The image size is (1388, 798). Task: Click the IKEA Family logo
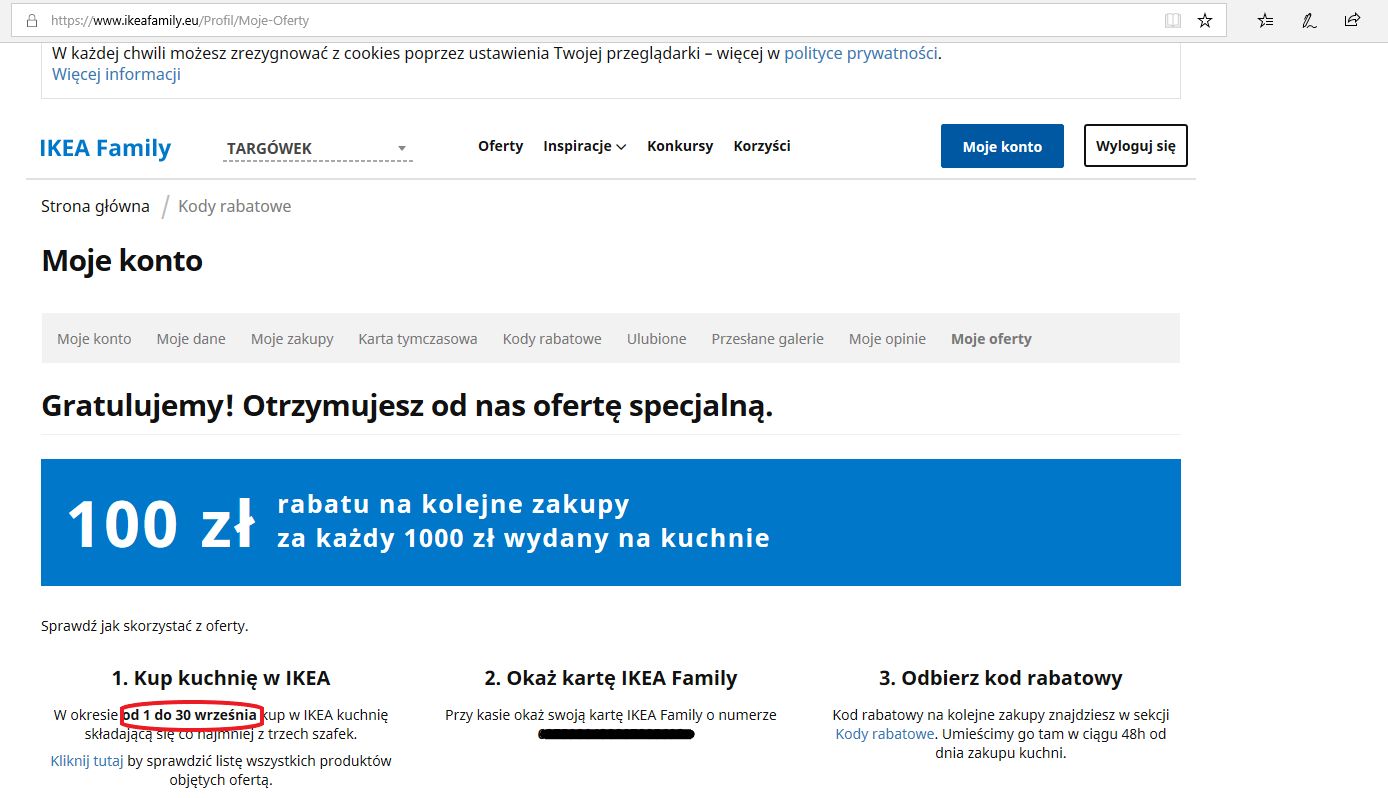(x=105, y=148)
